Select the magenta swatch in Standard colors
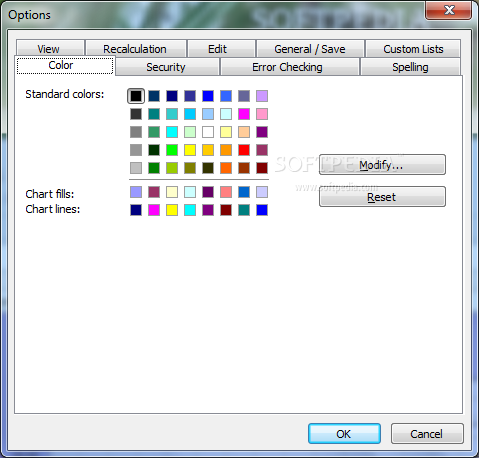Viewport: 479px width, 458px height. 244,114
